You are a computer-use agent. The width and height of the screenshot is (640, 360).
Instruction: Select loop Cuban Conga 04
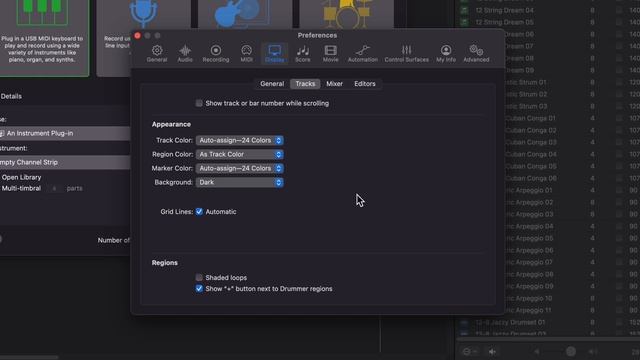(x=531, y=154)
